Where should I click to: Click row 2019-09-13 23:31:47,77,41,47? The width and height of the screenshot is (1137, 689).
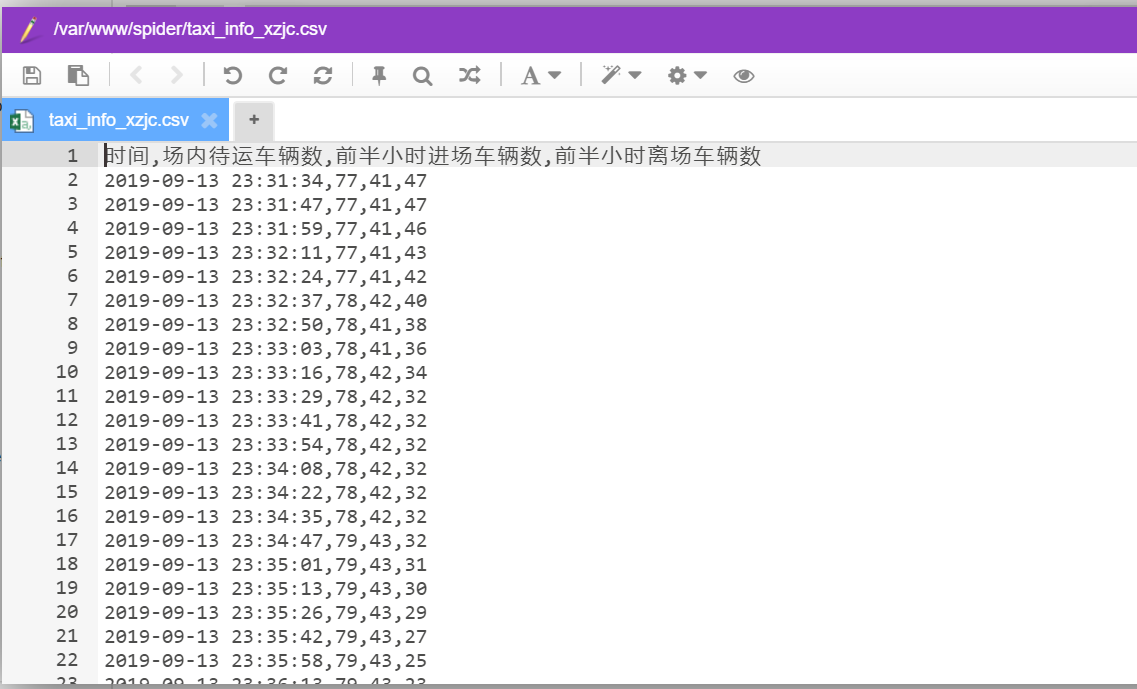pos(265,204)
